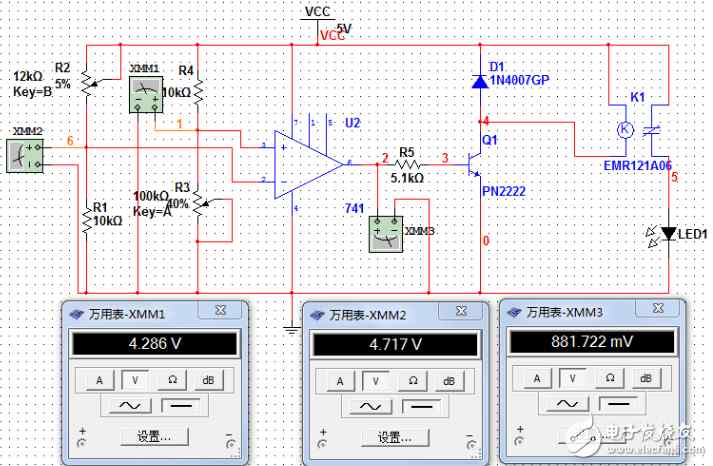
Task: Set XMM1 to ammeter mode A
Action: tap(99, 380)
